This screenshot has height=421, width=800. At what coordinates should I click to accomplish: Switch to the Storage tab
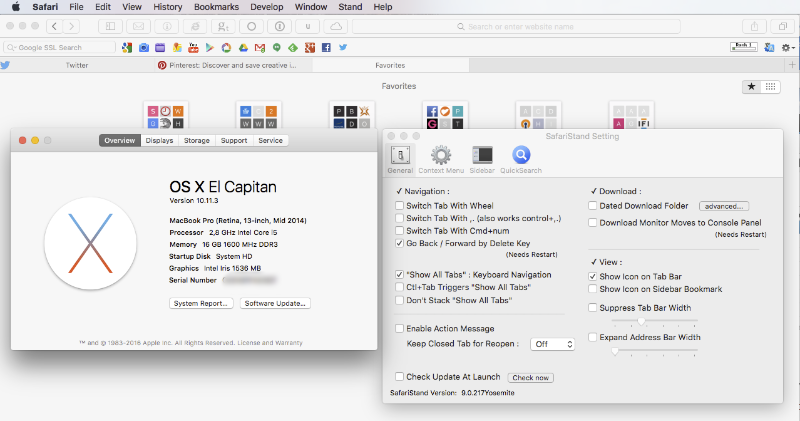pyautogui.click(x=196, y=140)
